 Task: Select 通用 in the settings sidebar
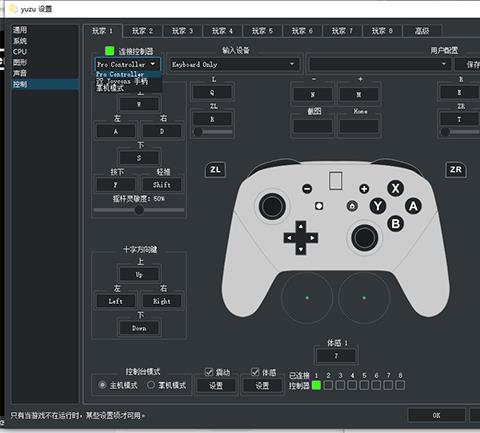tap(46, 30)
